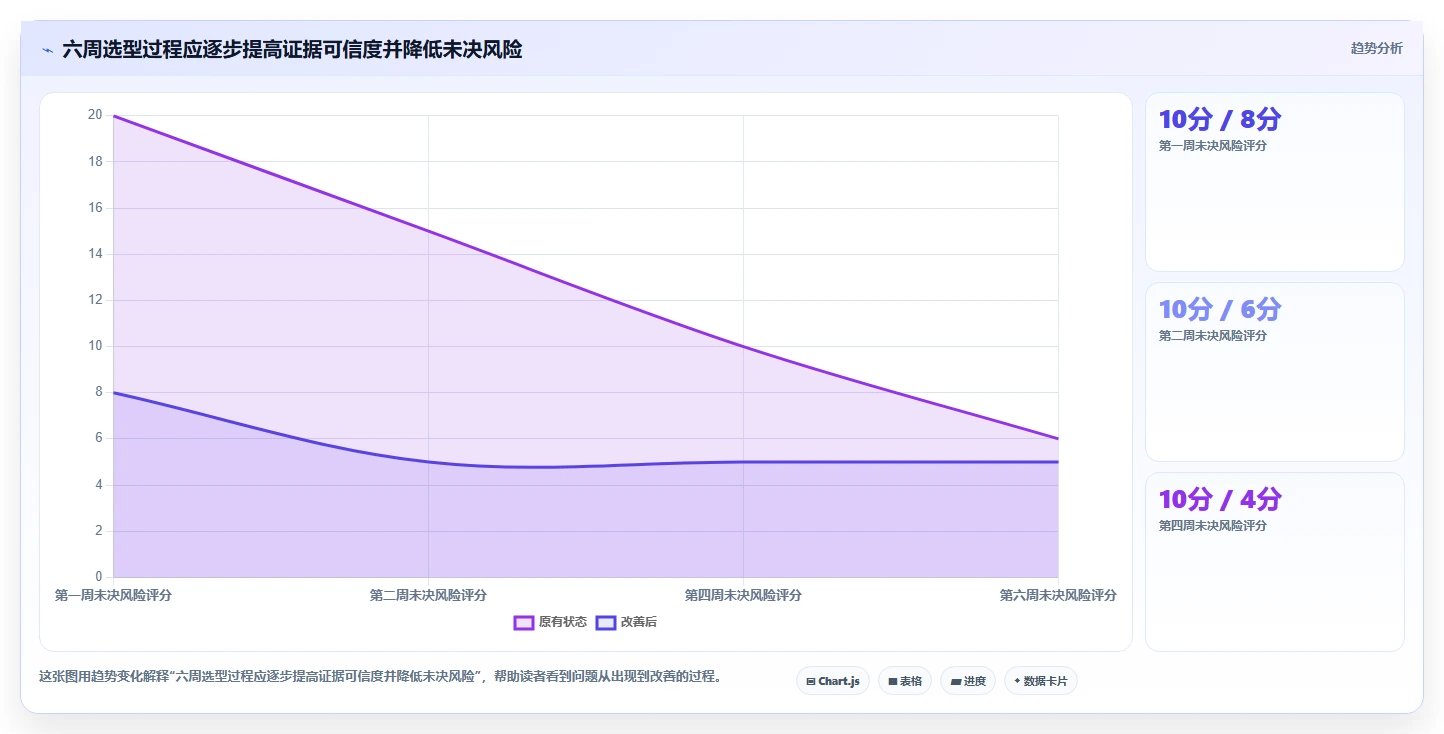Image resolution: width=1444 pixels, height=734 pixels.
Task: Click the 进度 tag
Action: tap(968, 681)
